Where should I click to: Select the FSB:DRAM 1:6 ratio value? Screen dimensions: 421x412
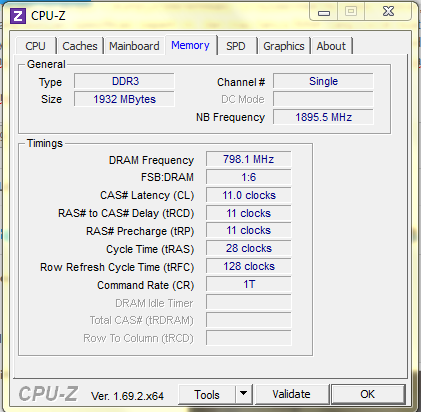pos(249,177)
